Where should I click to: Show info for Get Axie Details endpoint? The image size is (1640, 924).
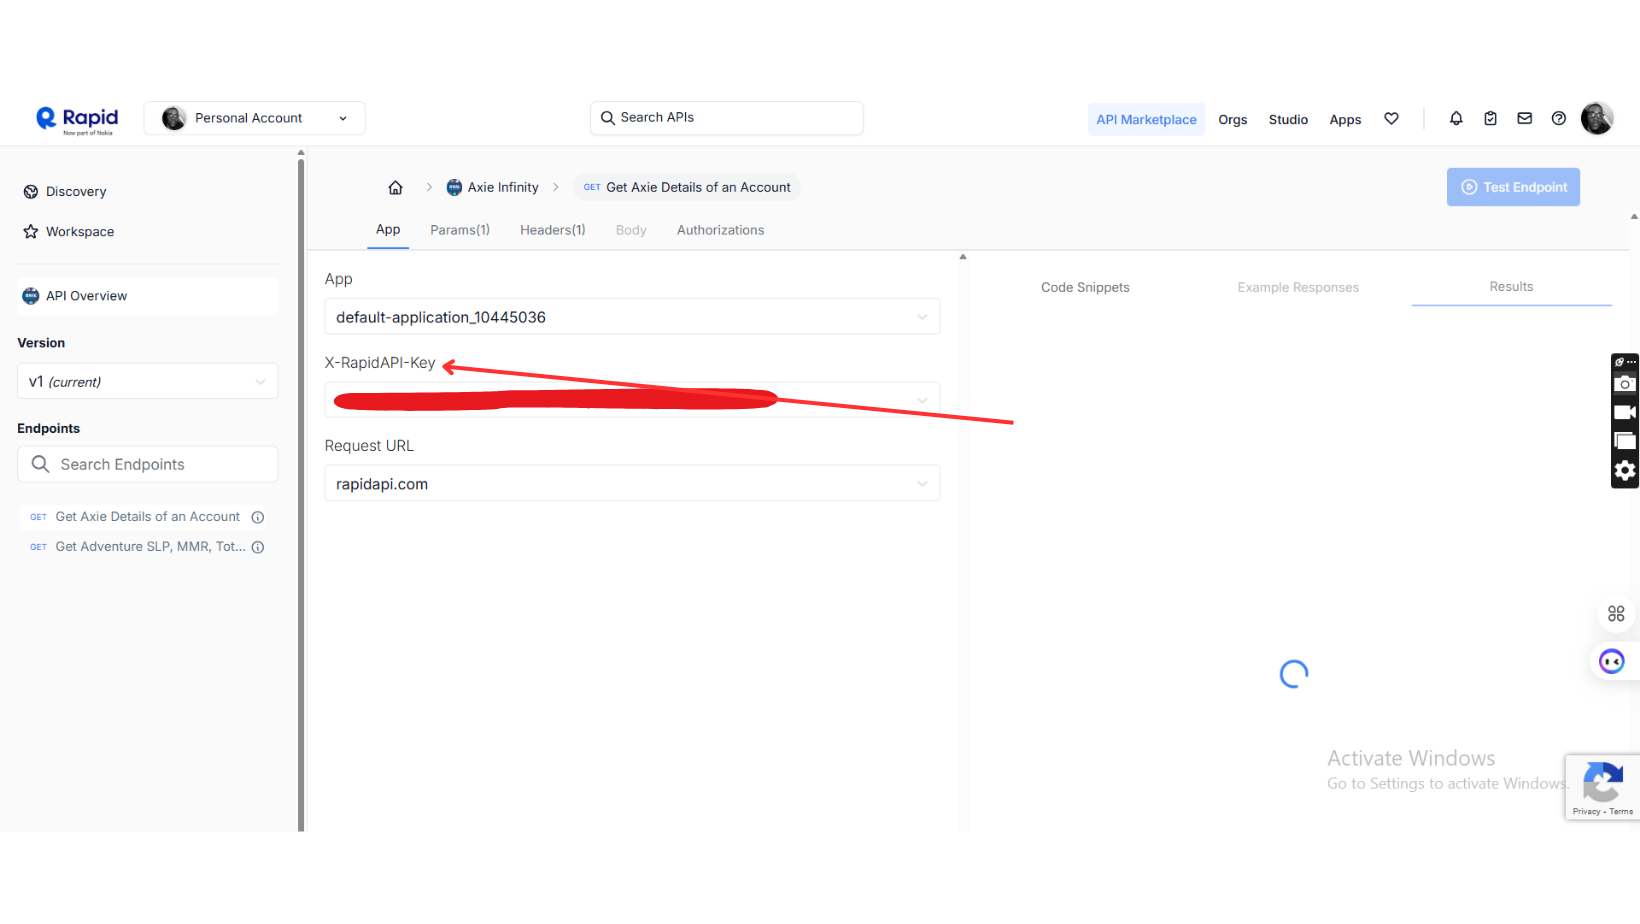[x=258, y=517]
